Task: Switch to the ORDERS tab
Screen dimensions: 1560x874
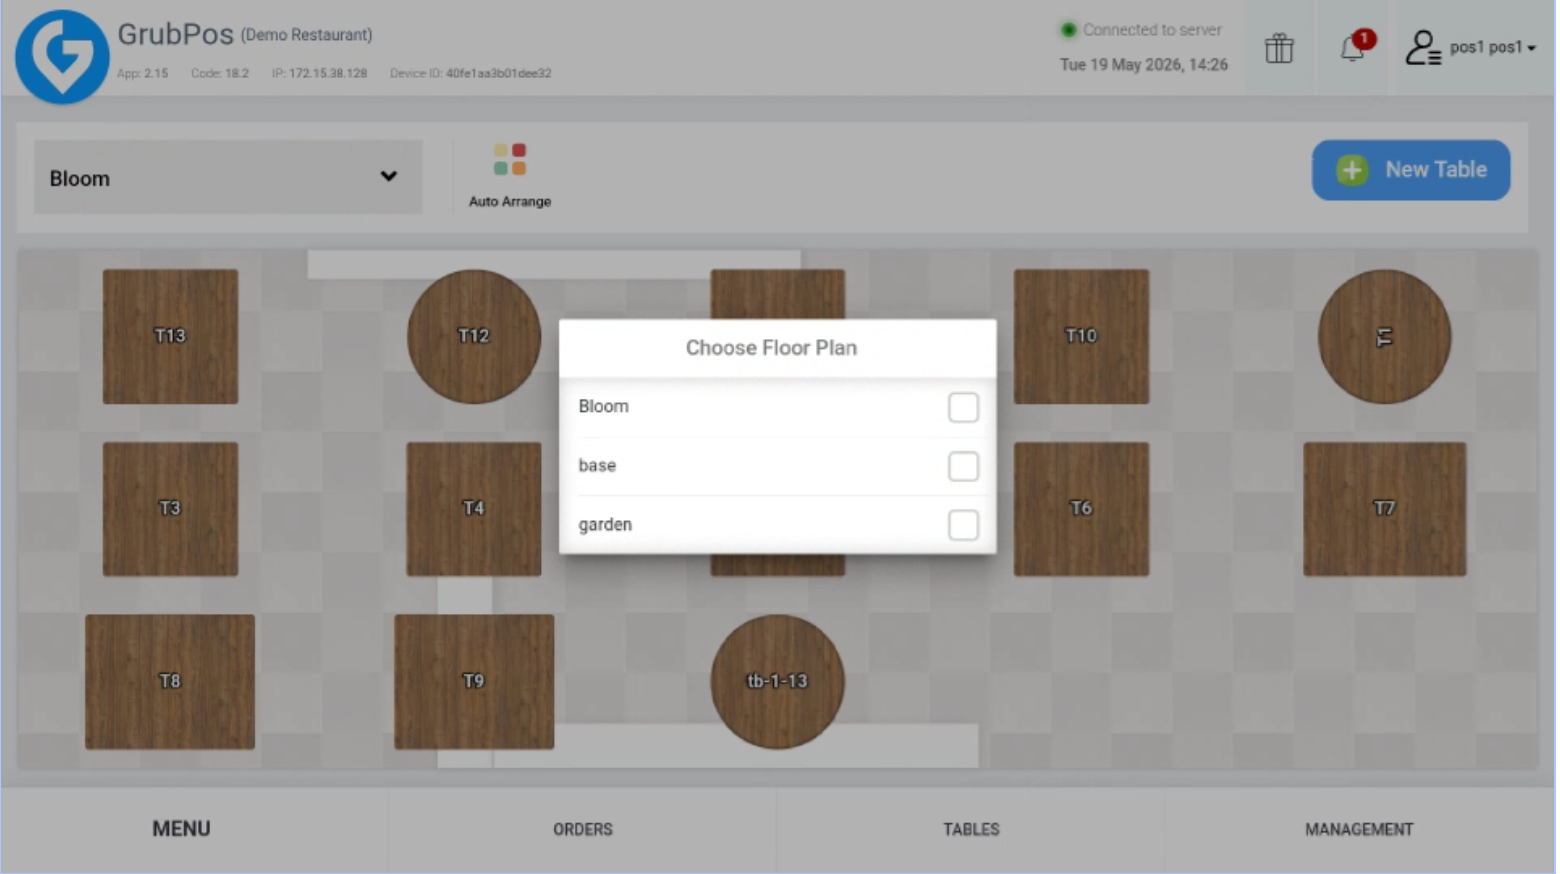Action: [x=584, y=831]
